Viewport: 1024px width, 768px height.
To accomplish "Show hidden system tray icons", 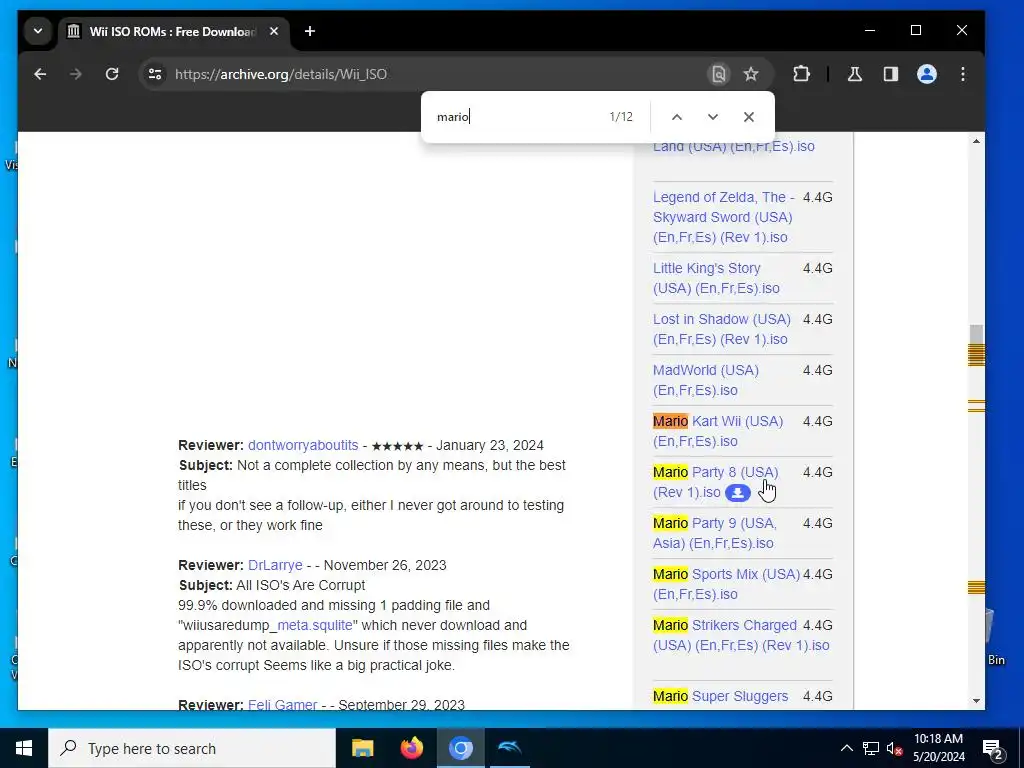I will pyautogui.click(x=846, y=748).
